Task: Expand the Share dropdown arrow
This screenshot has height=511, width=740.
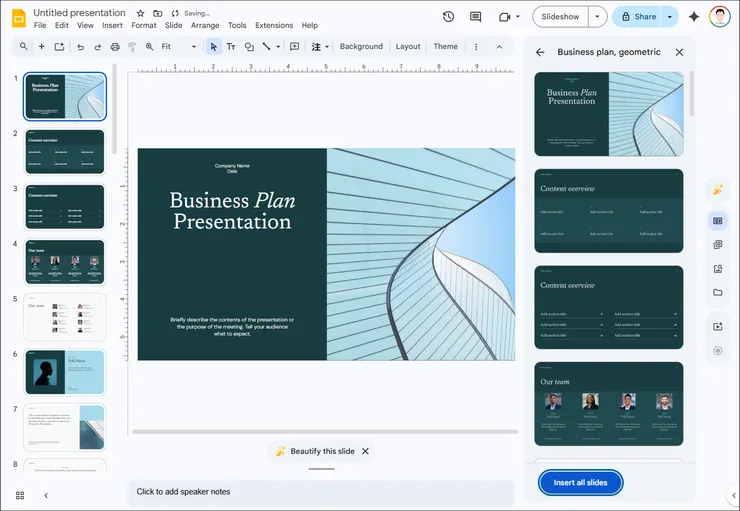Action: [x=670, y=17]
